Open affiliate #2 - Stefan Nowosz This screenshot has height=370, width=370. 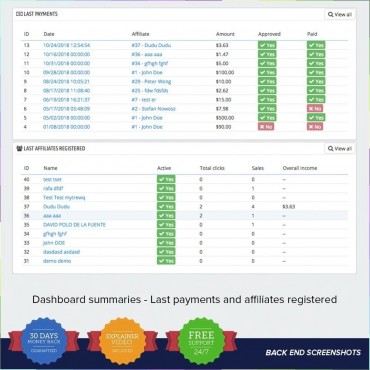tap(153, 109)
